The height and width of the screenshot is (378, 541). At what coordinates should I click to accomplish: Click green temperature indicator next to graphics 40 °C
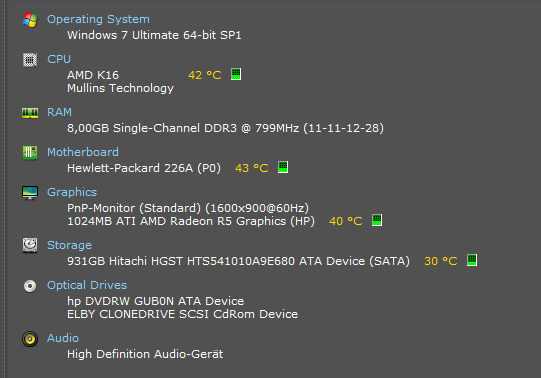click(377, 220)
